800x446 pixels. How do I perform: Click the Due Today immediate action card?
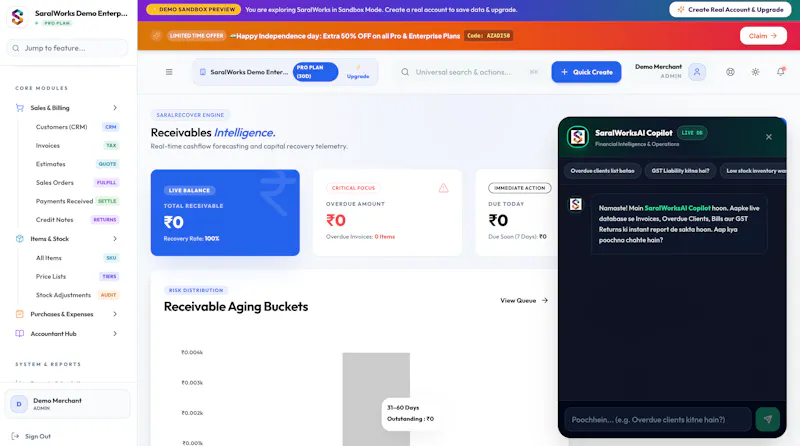tap(517, 212)
